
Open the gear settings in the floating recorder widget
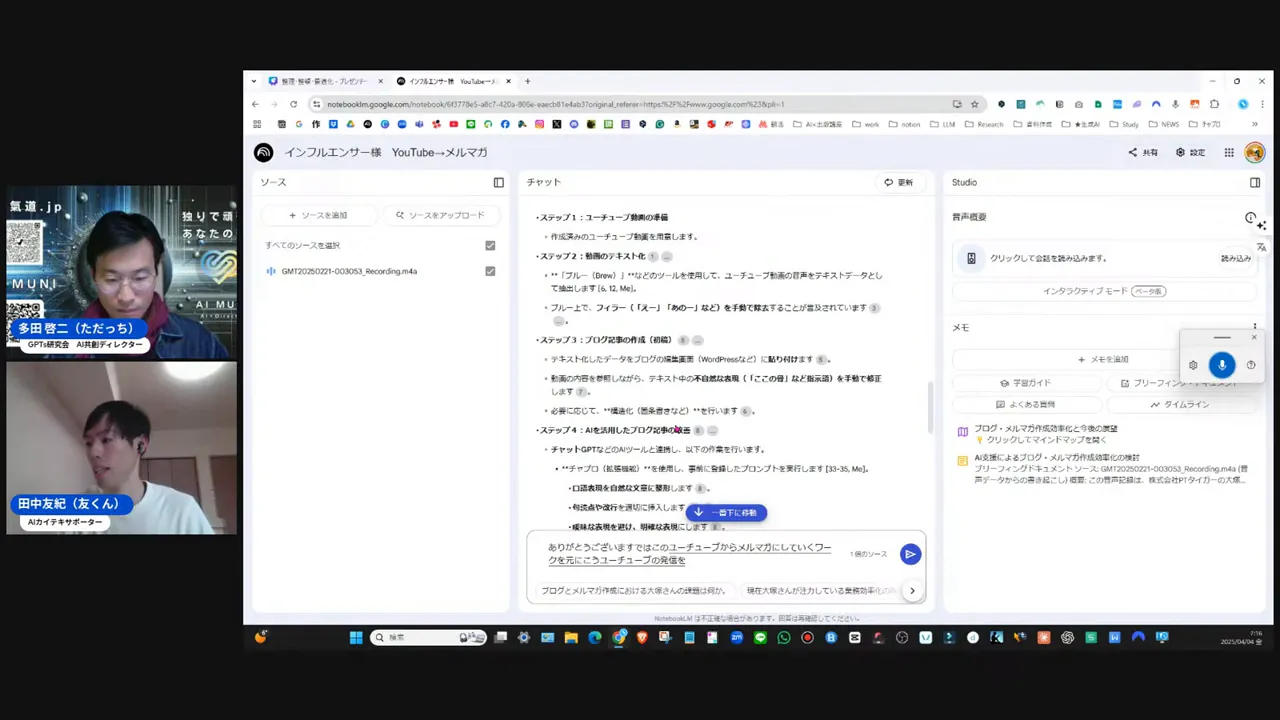tap(1193, 365)
